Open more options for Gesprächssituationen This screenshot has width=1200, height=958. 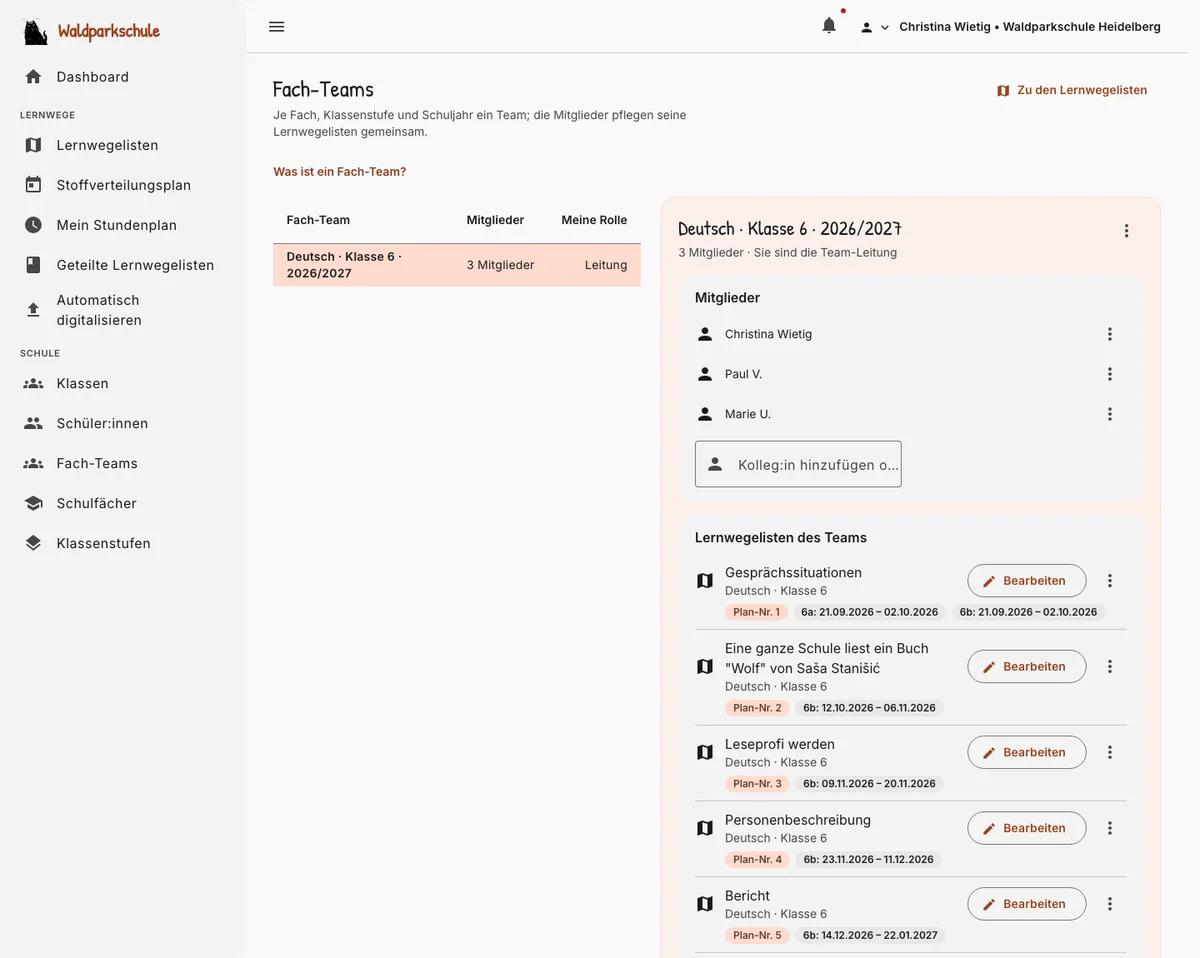pos(1109,581)
